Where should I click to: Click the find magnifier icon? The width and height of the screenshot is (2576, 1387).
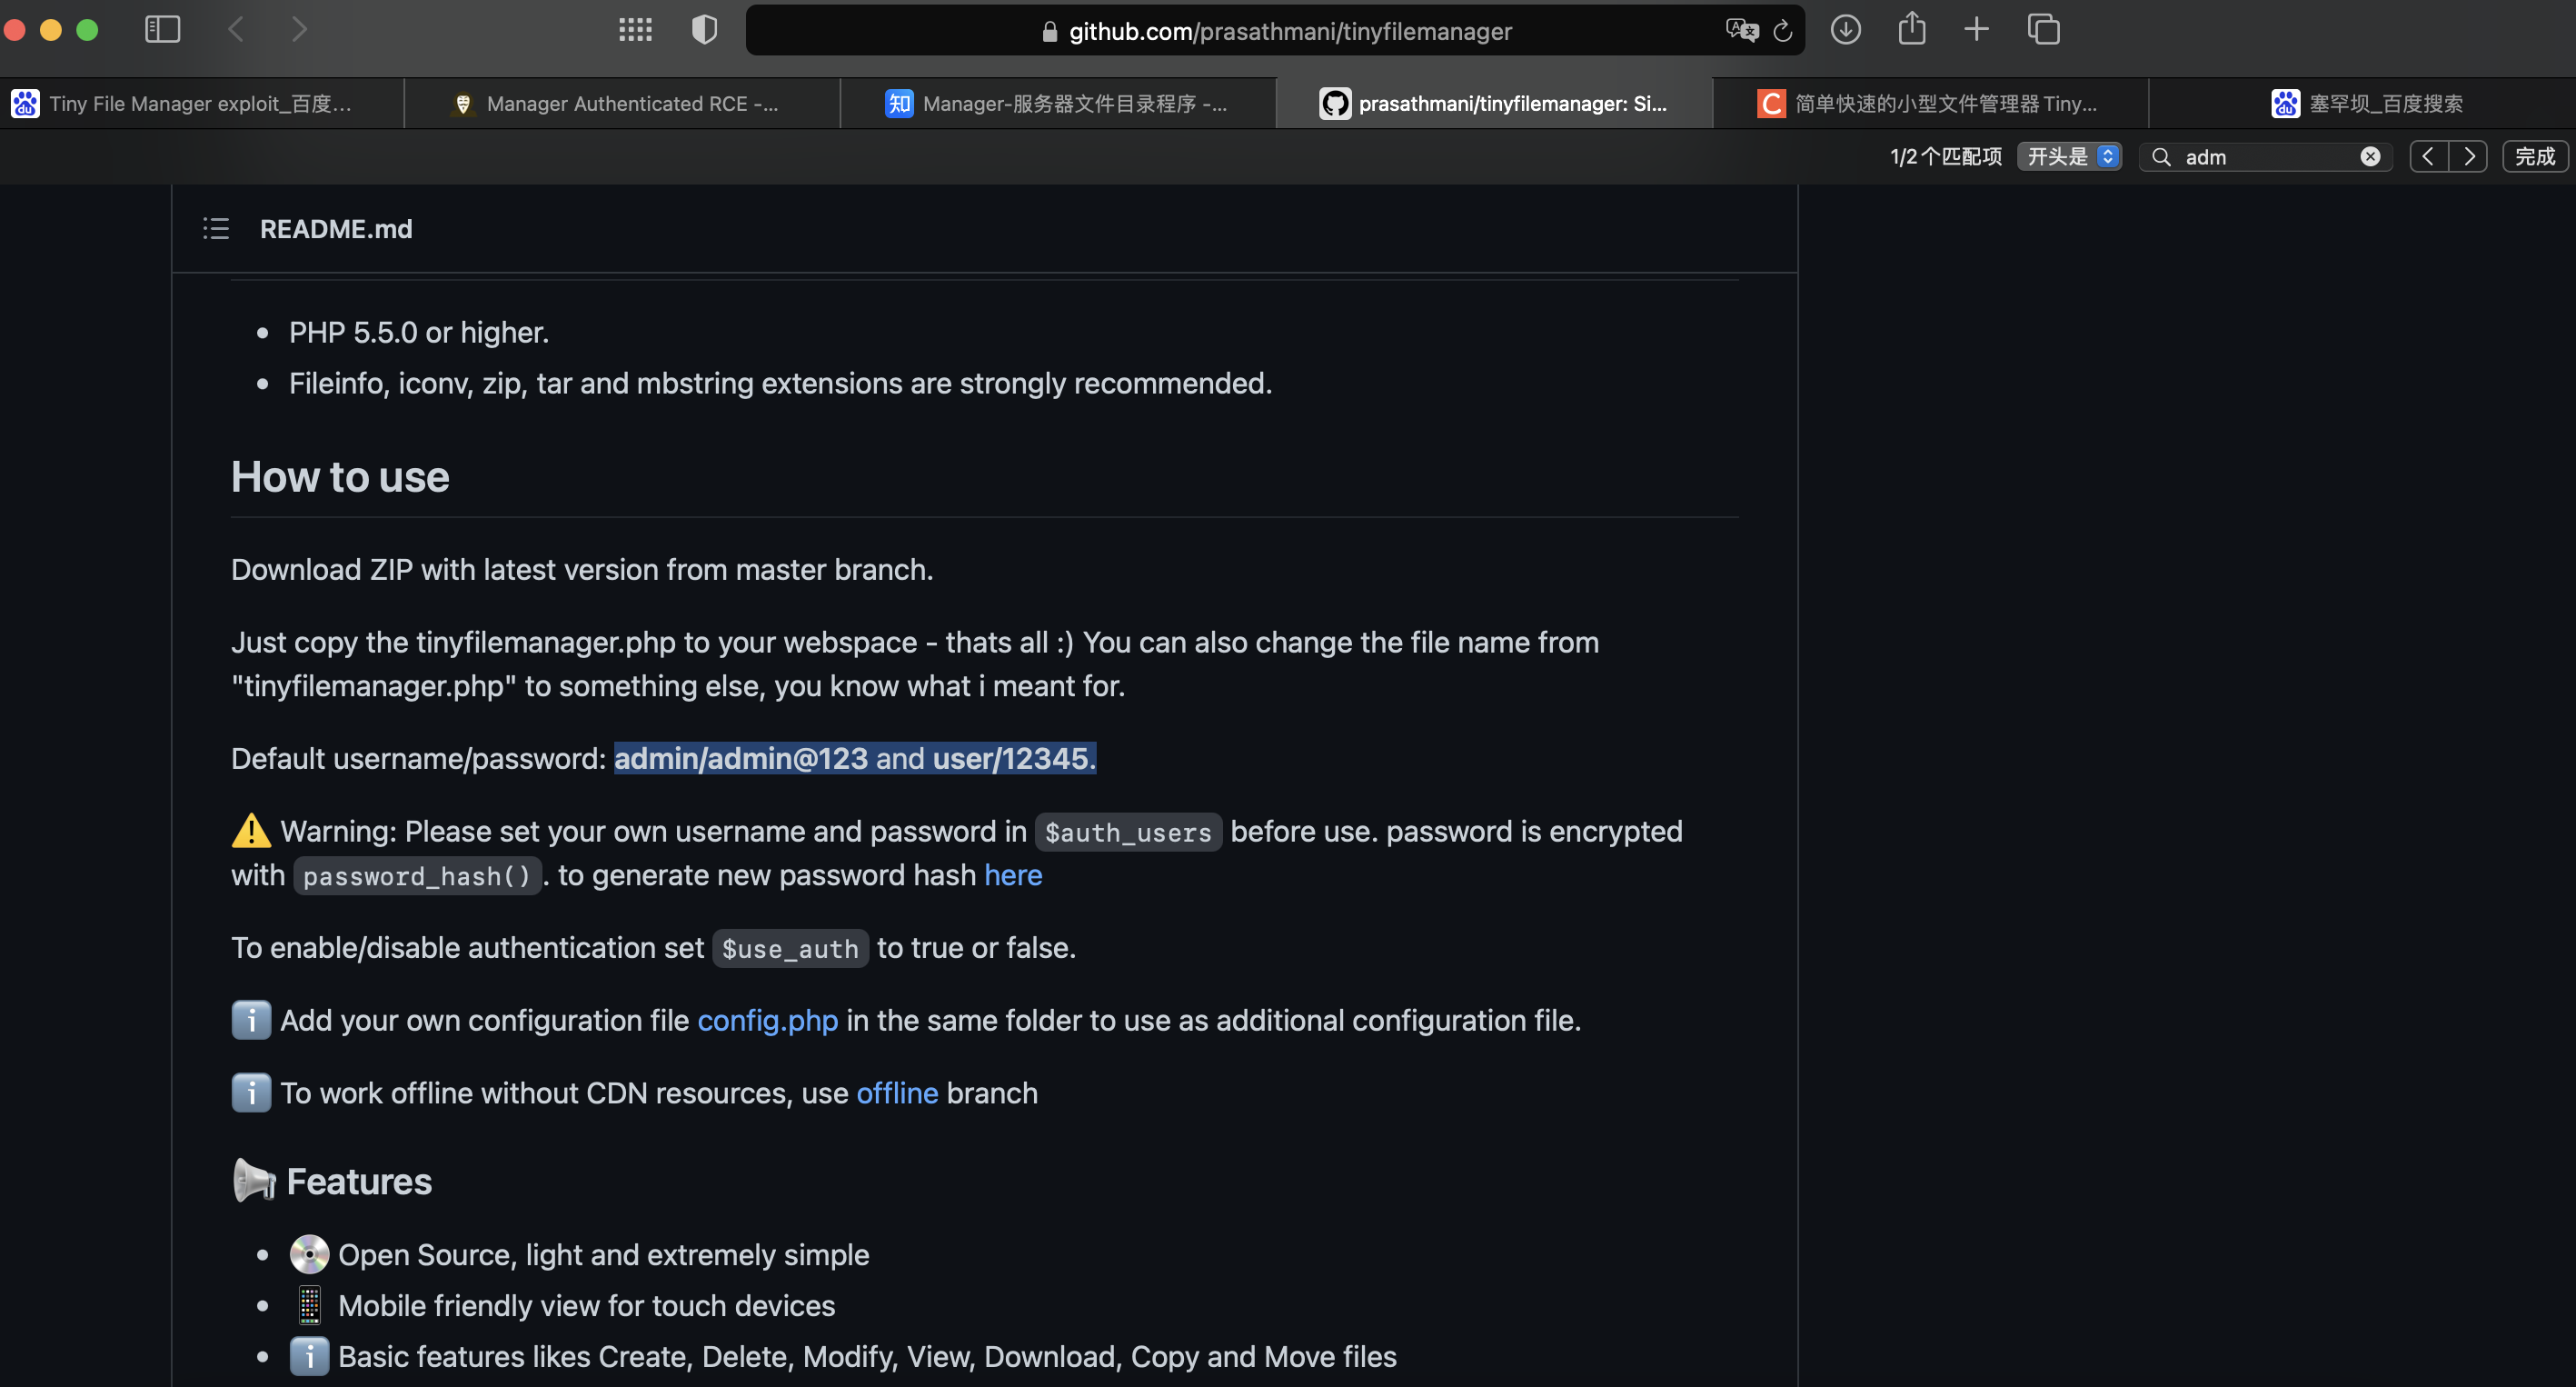pos(2161,157)
